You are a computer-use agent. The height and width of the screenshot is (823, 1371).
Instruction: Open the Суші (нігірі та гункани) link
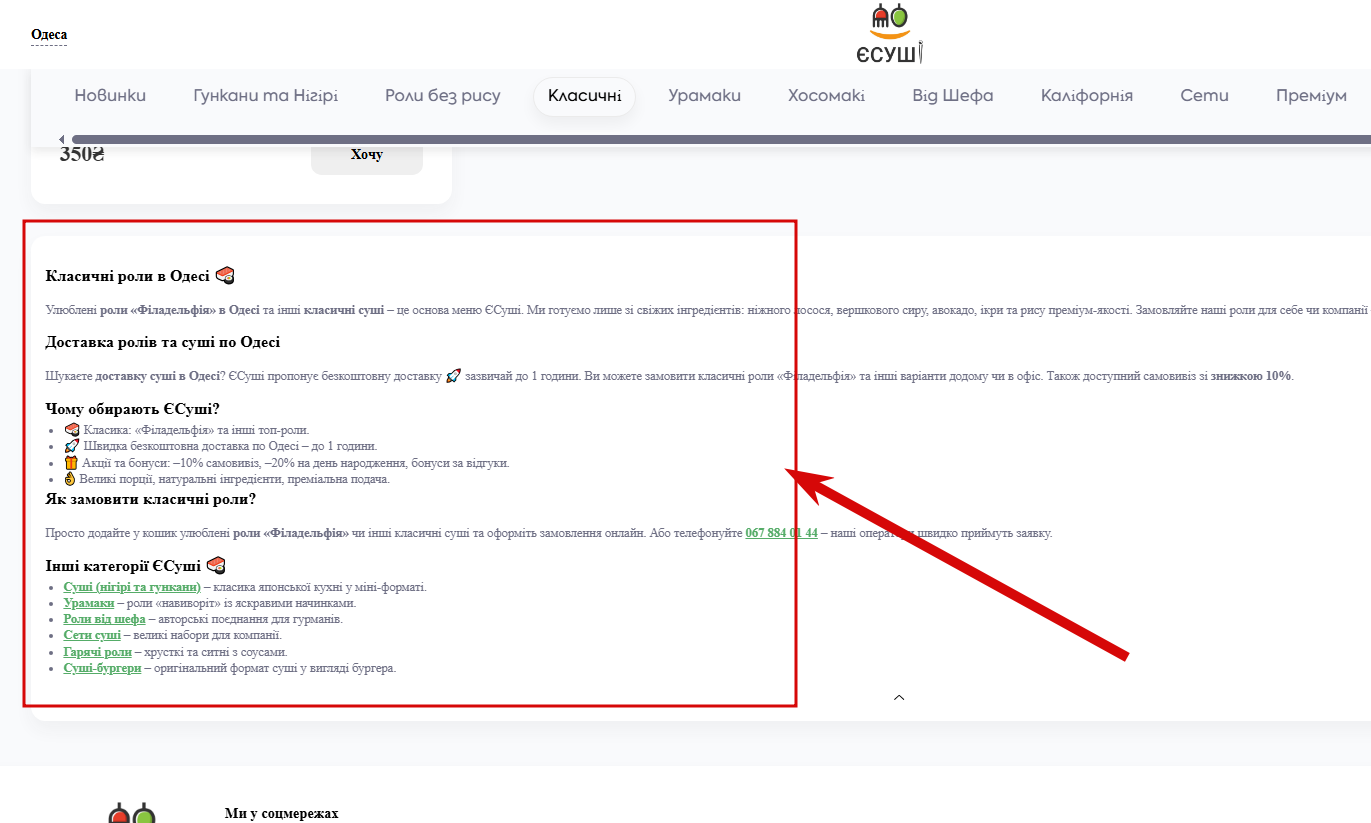pos(132,587)
